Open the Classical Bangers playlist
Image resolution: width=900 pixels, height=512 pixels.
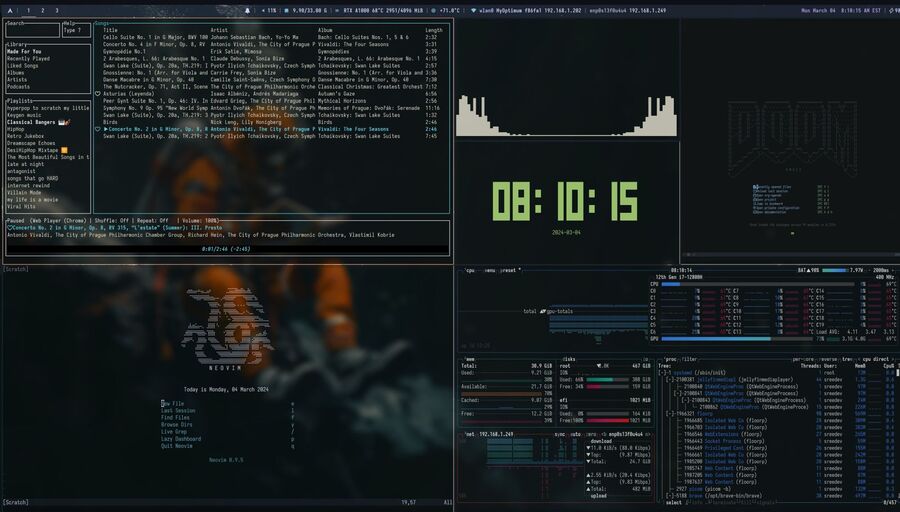(x=38, y=122)
